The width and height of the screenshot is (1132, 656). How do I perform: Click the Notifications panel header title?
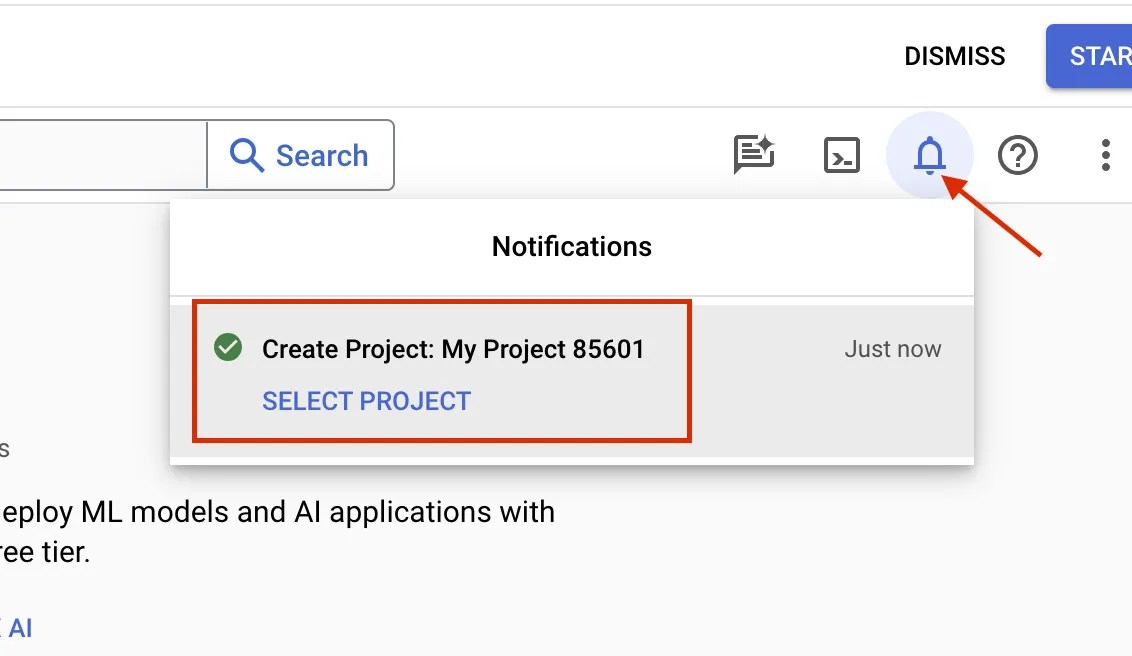571,247
